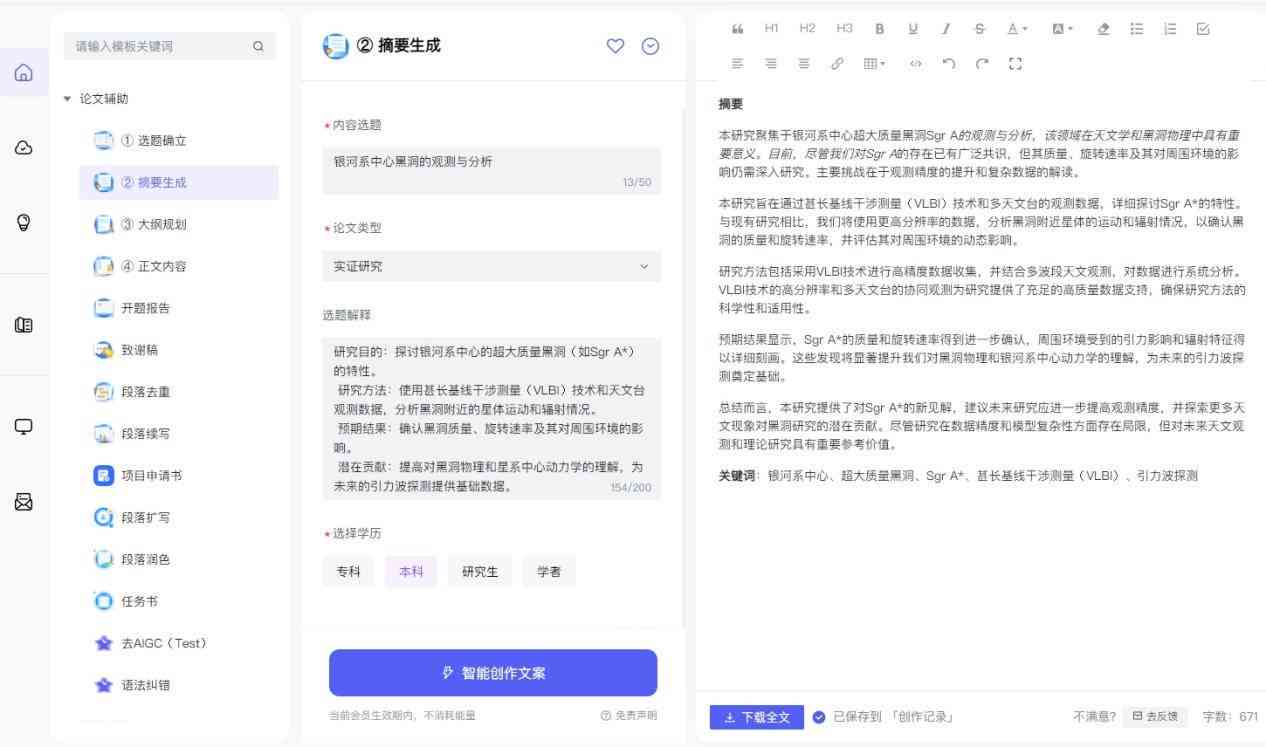Click the 智能创作文案 button
The height and width of the screenshot is (747, 1266).
point(493,673)
